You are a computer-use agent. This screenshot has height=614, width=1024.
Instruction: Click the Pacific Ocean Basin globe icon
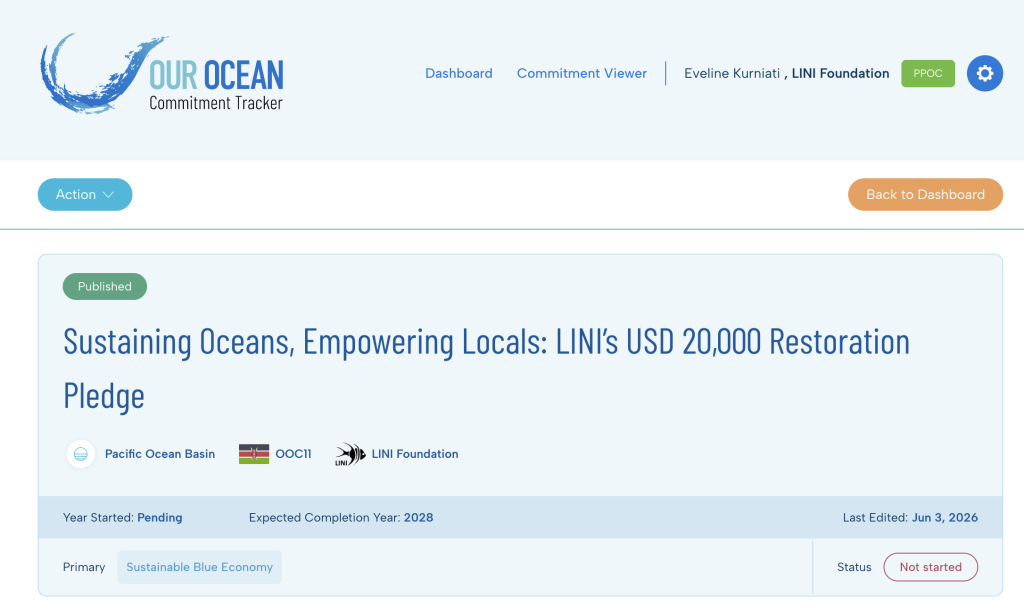[81, 454]
